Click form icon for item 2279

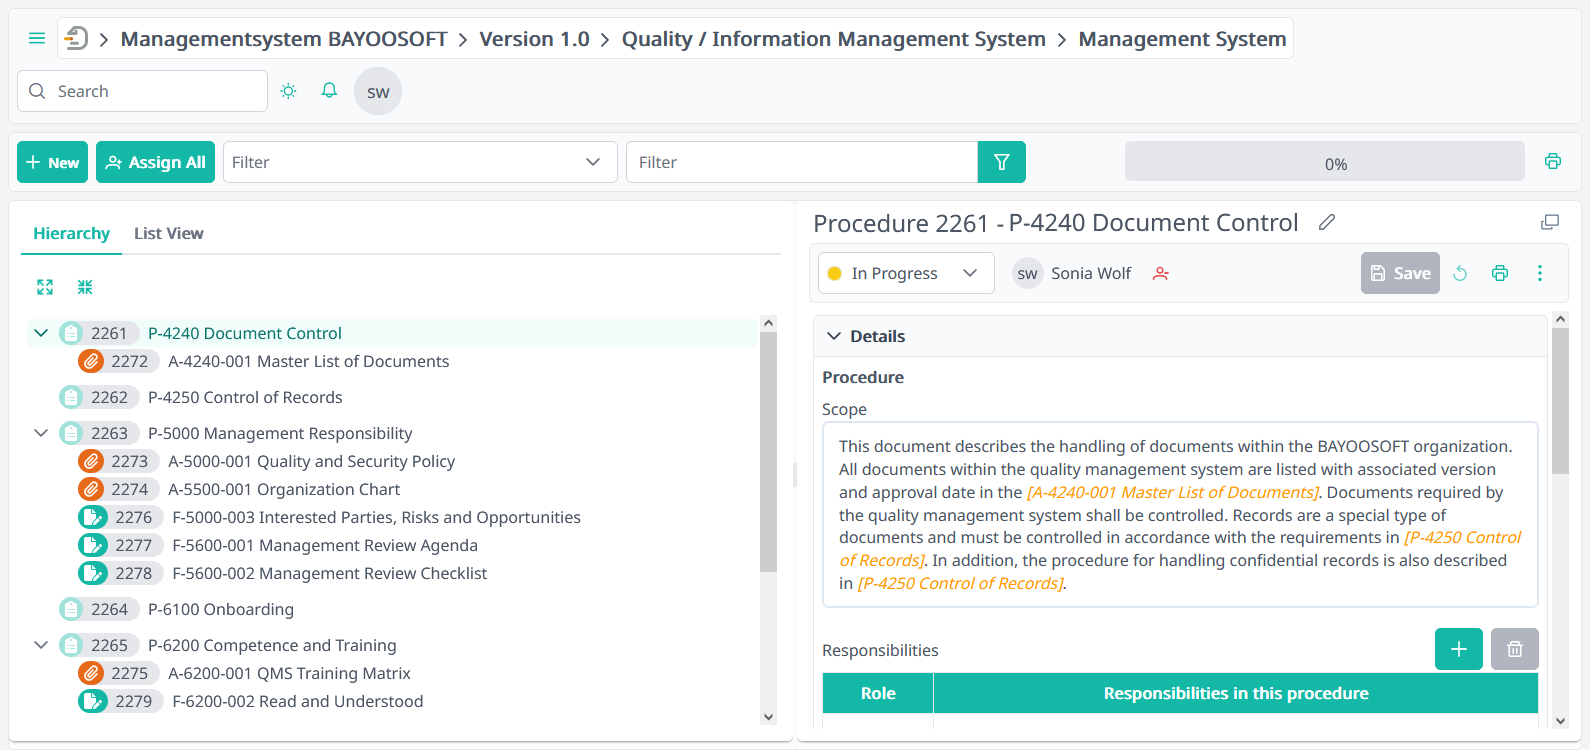point(93,701)
